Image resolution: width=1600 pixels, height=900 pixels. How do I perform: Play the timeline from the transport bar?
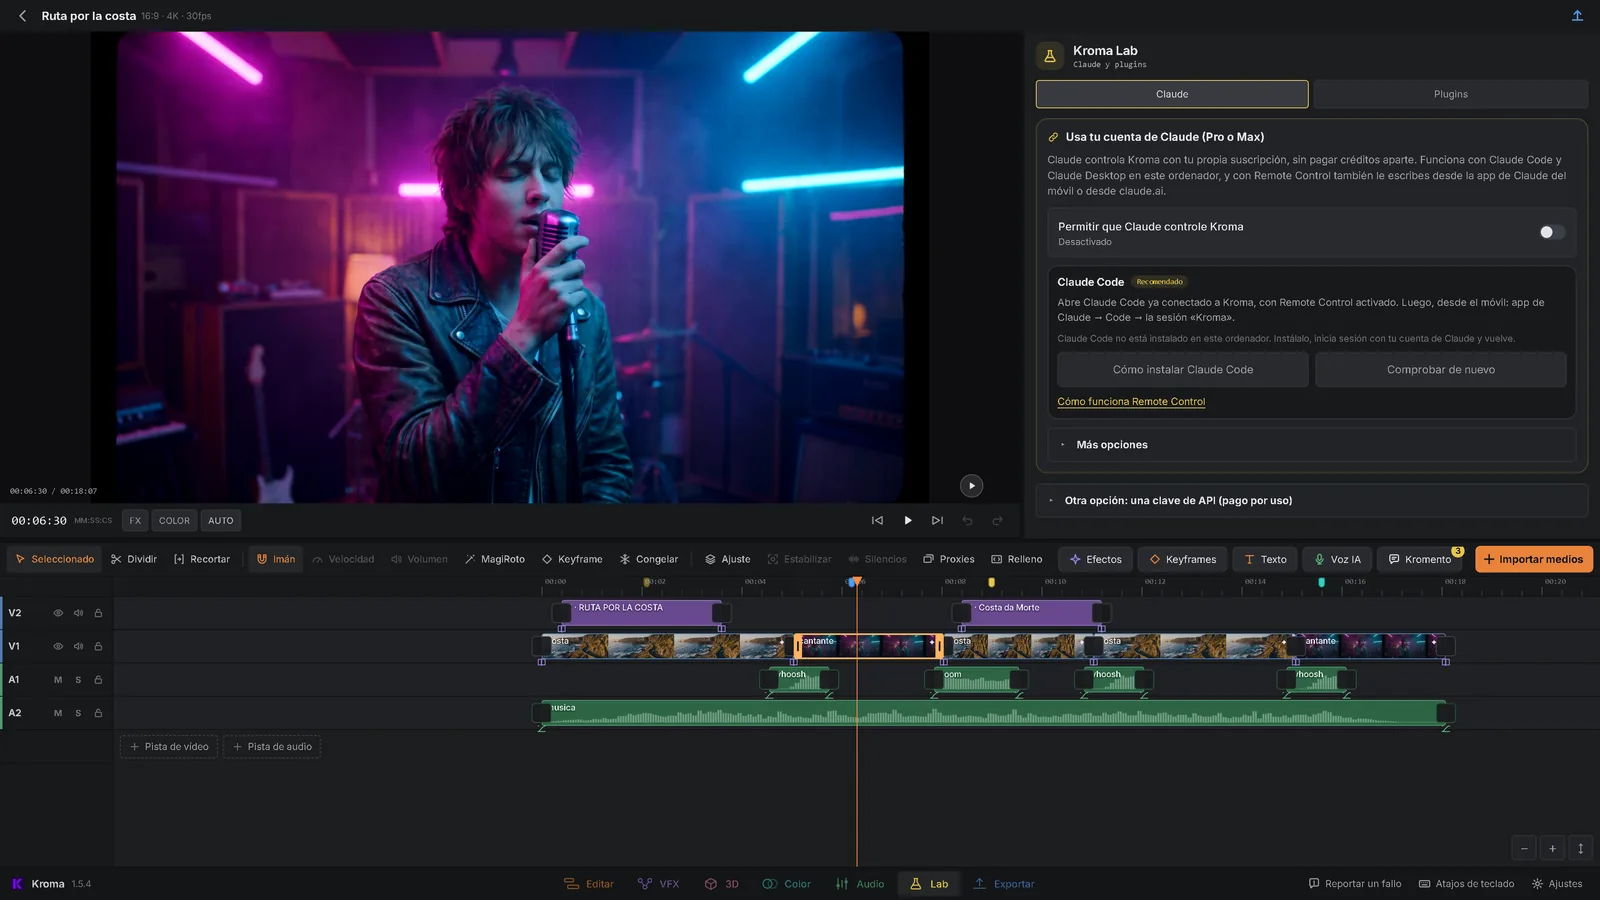[908, 520]
